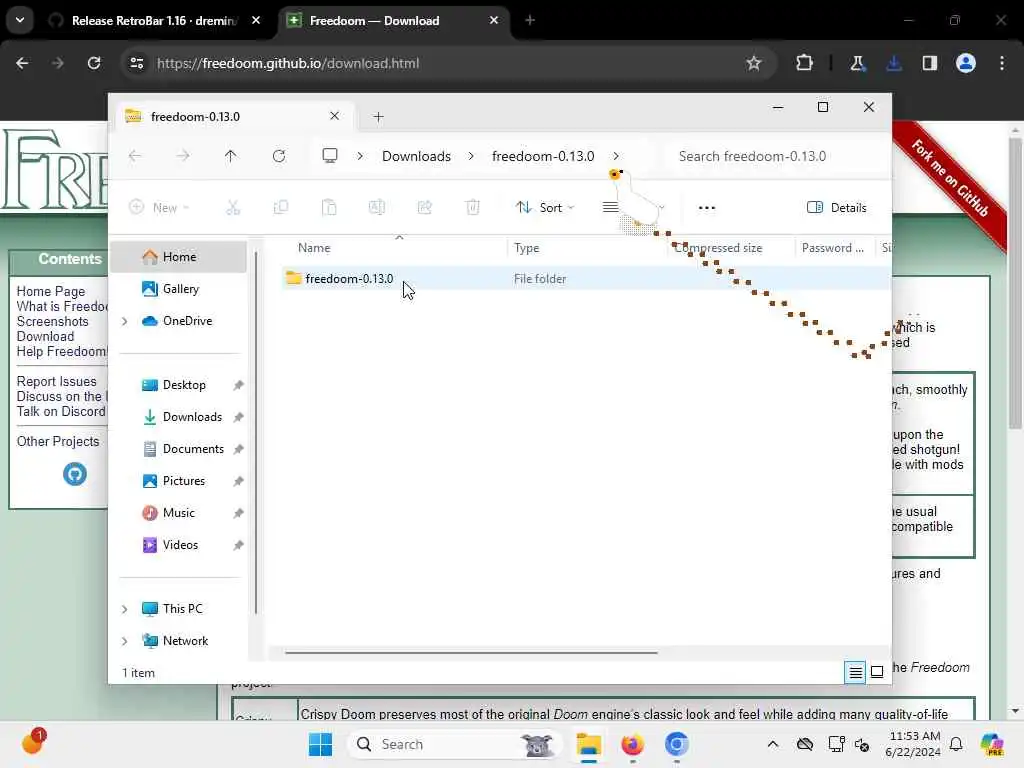Select Downloads in the breadcrumb path

click(416, 156)
